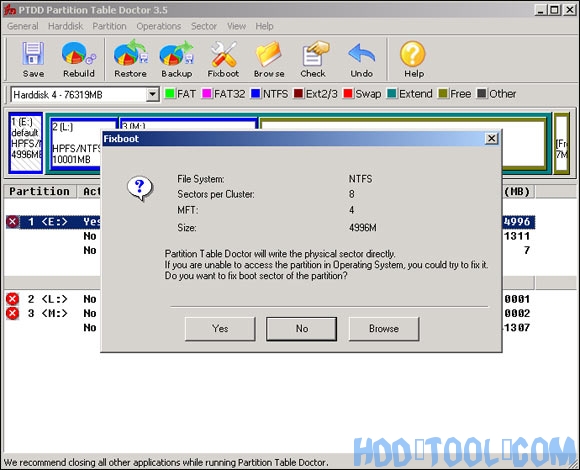Click the olive Free legend swatch

coord(443,93)
